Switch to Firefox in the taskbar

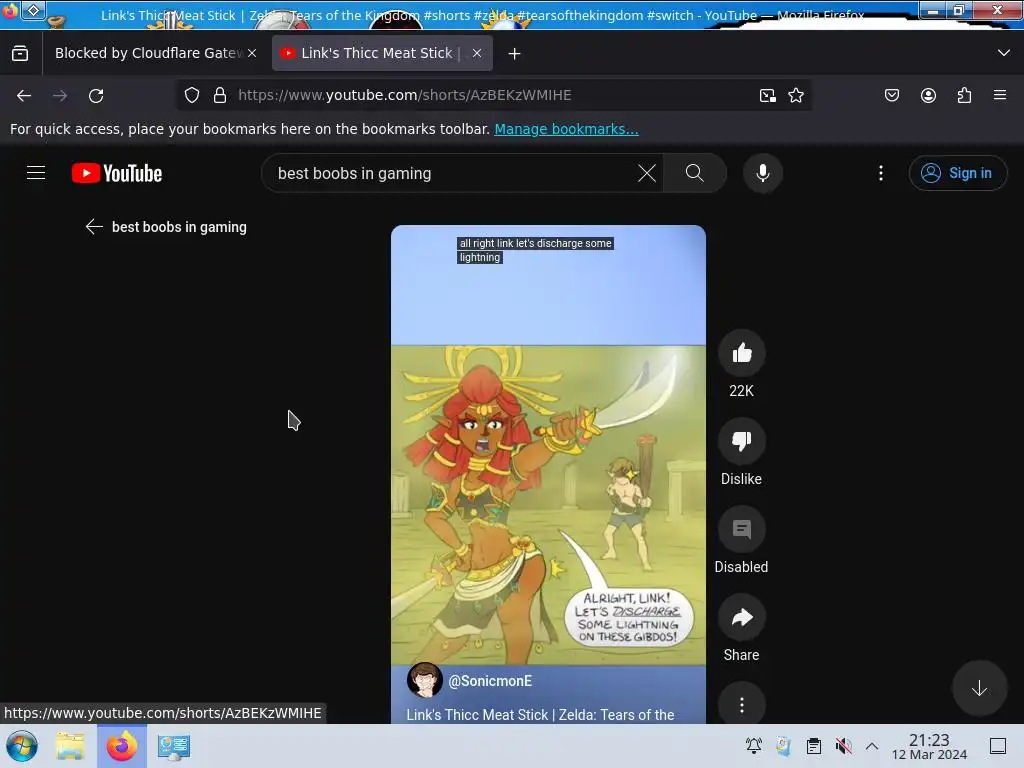pyautogui.click(x=122, y=746)
